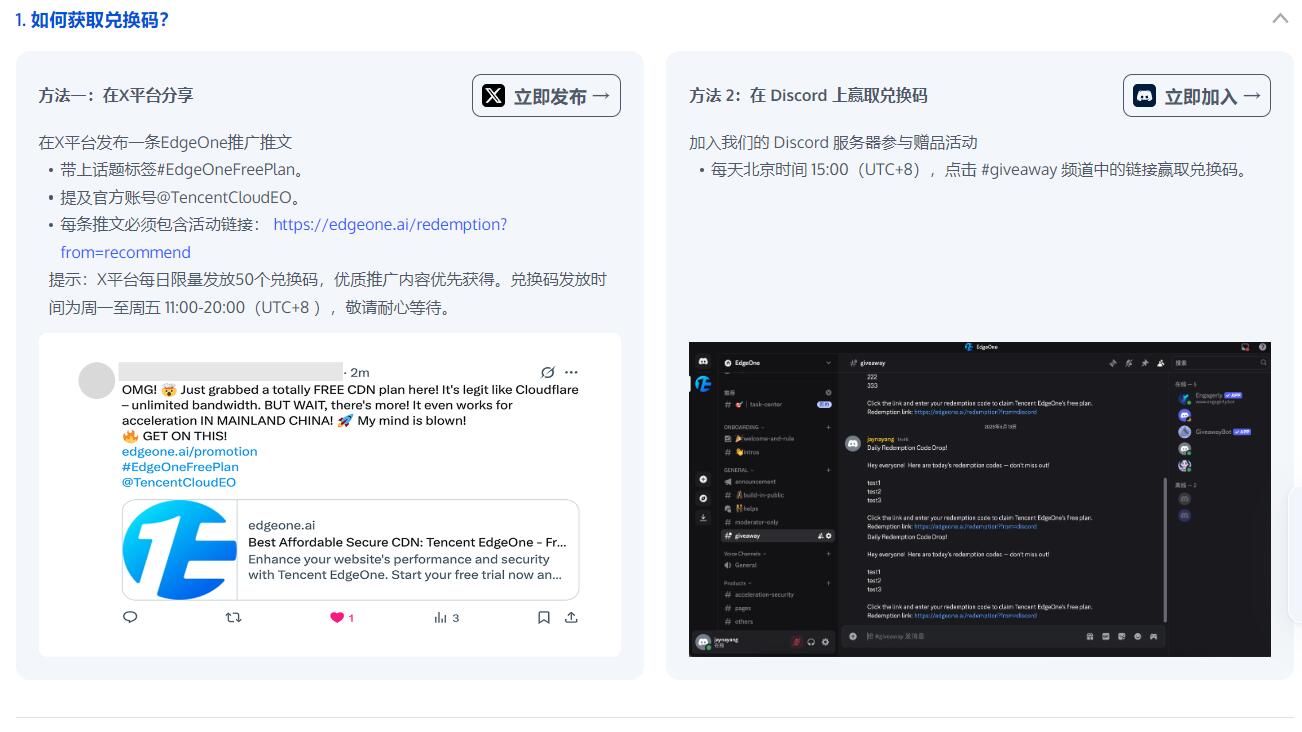Click the sample tweet's pink heart like icon

pyautogui.click(x=337, y=617)
